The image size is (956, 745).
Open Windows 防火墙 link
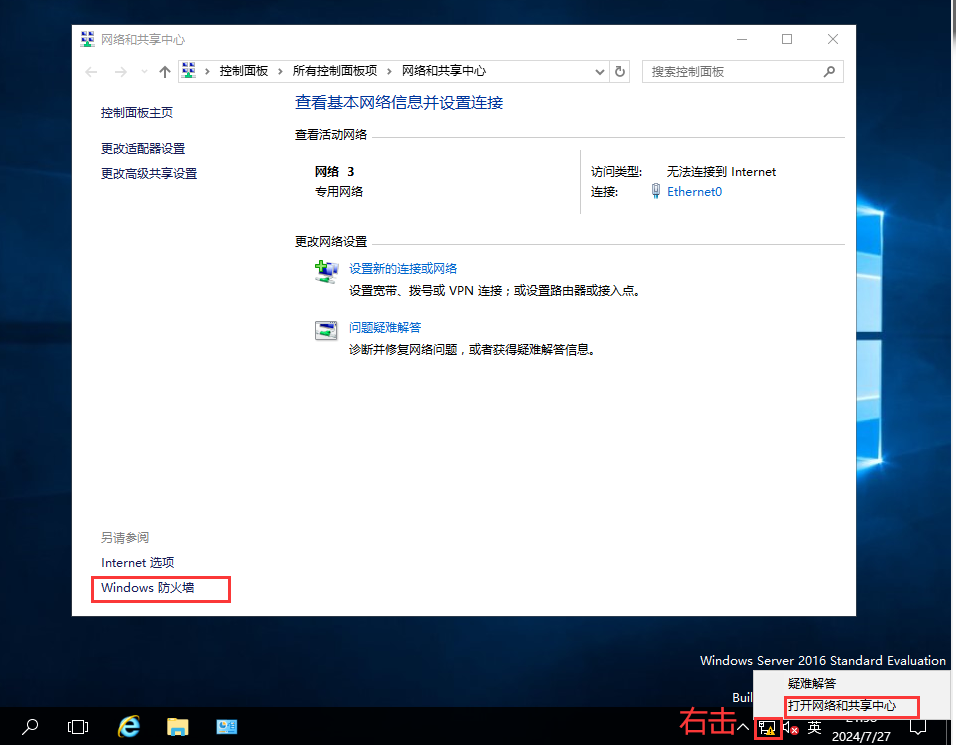148,588
